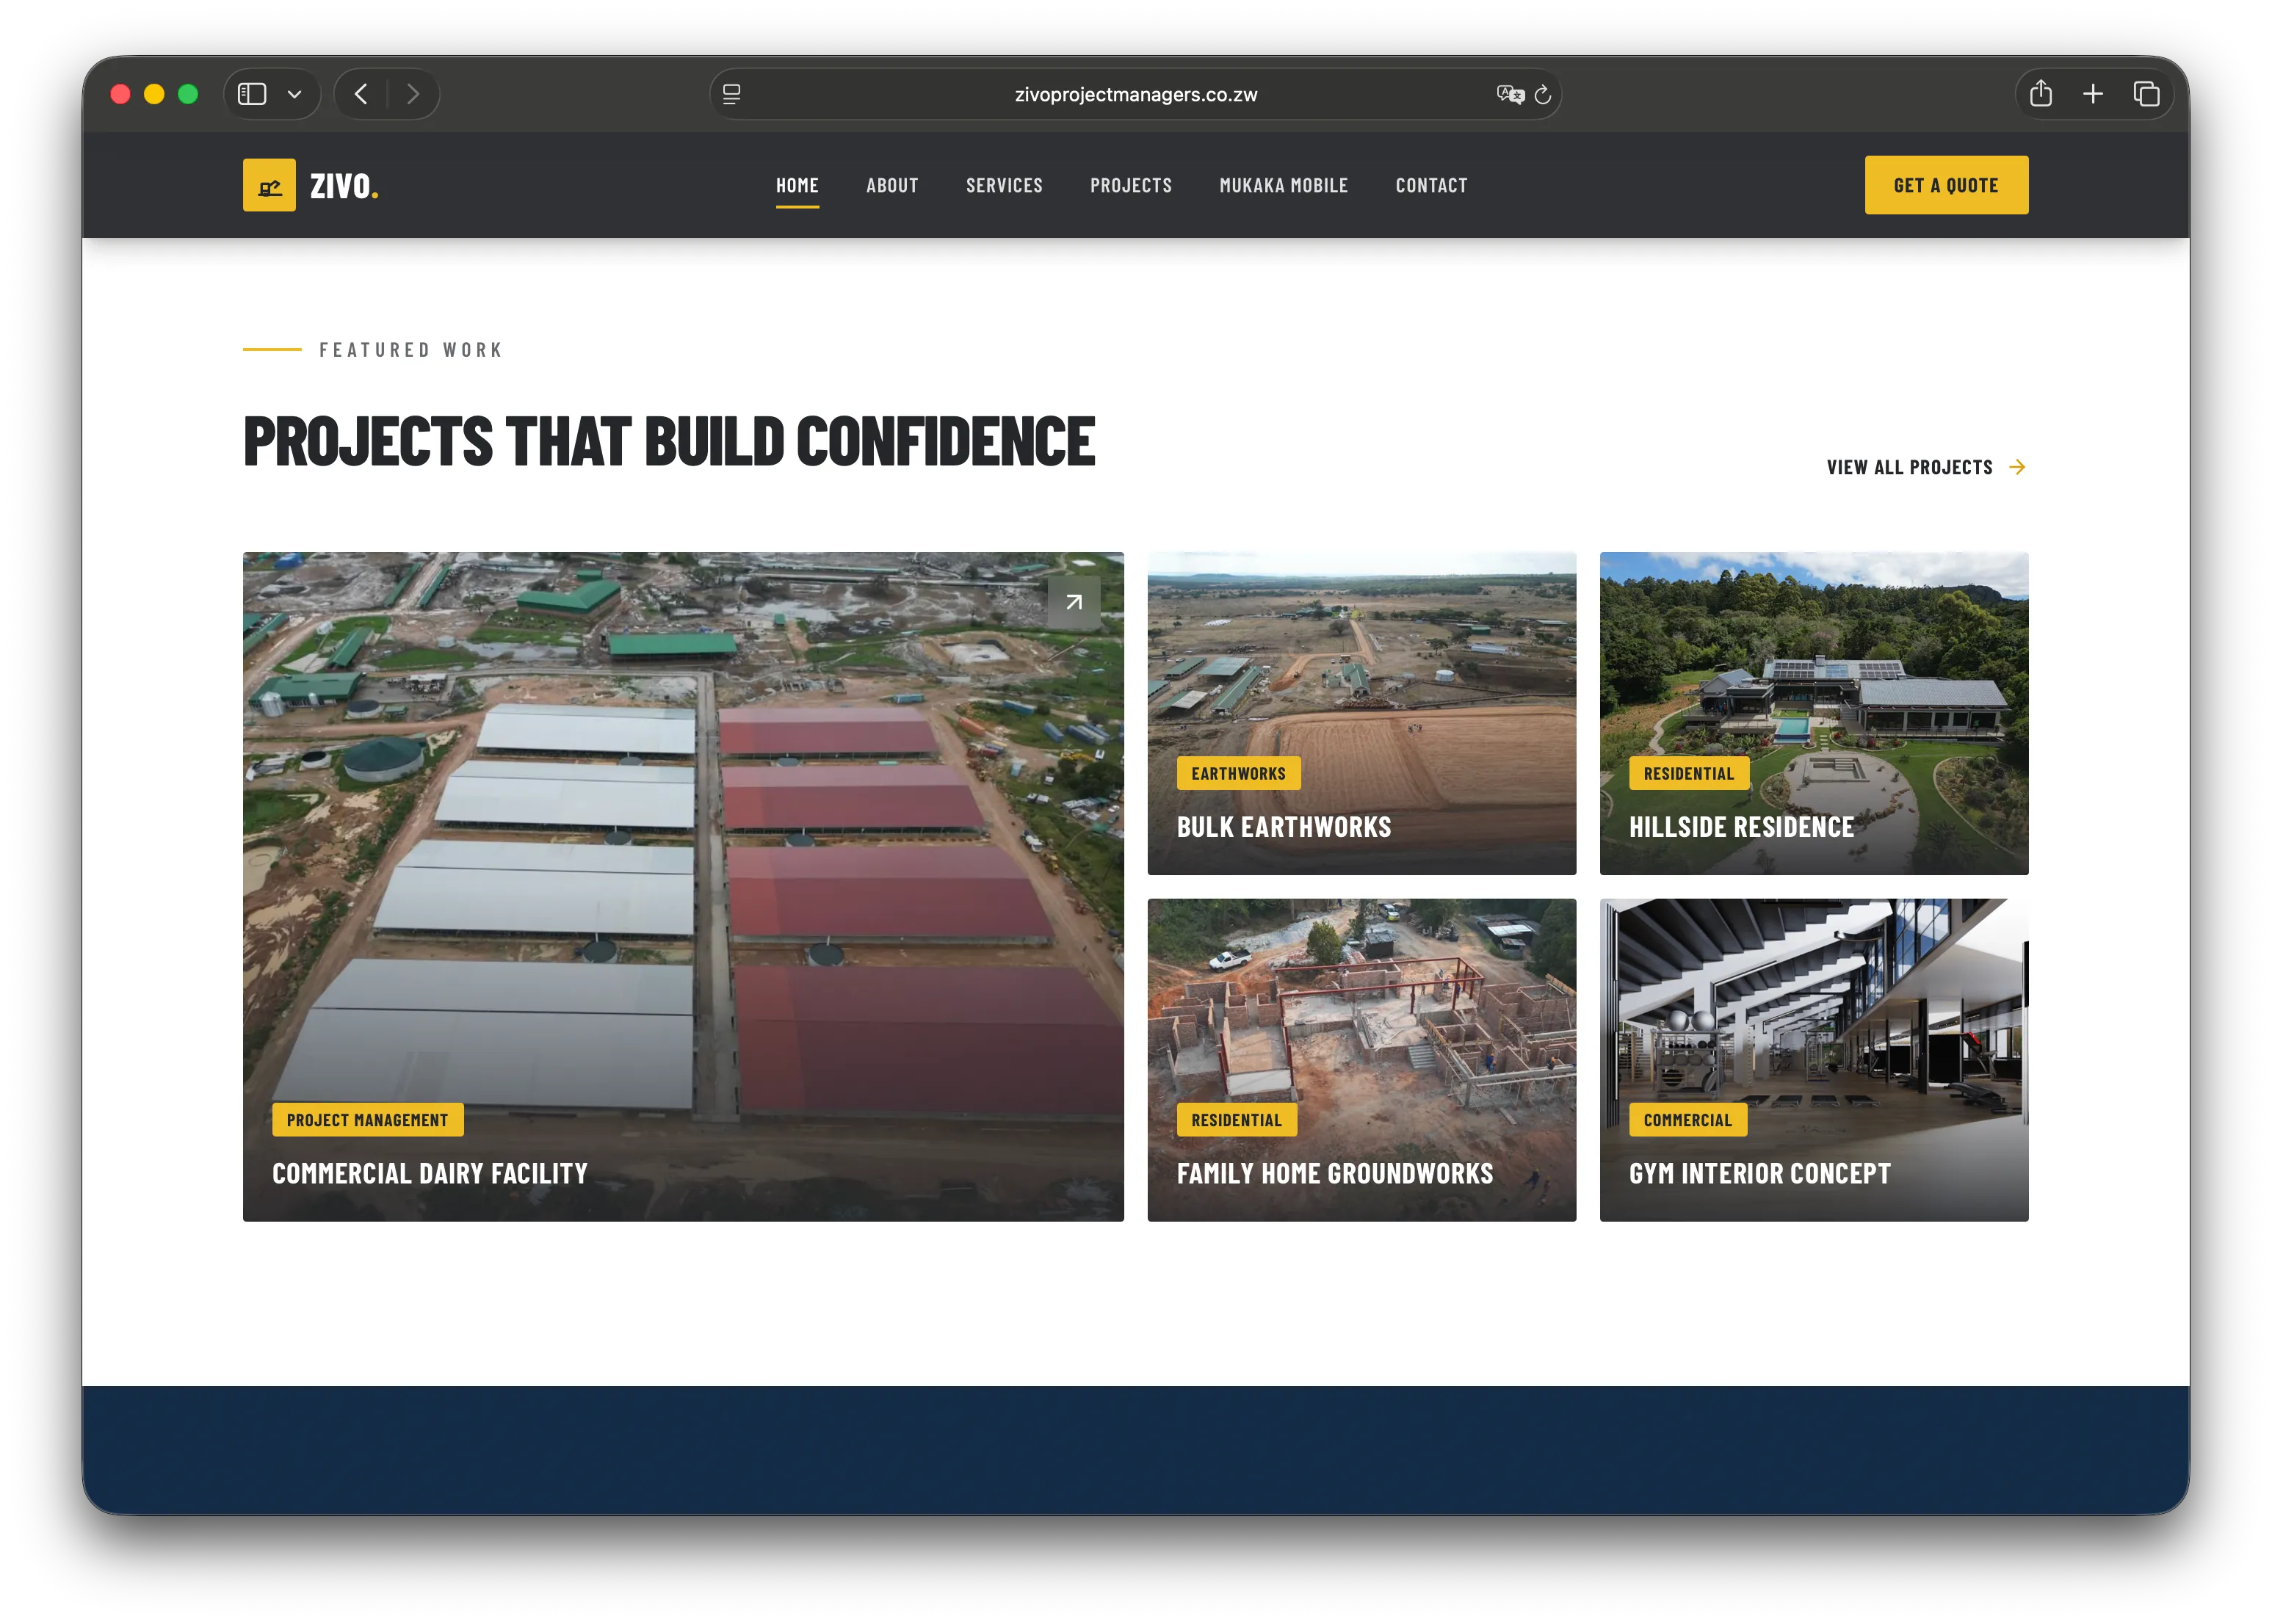Show tab overview icon
This screenshot has width=2272, height=1624.
(x=2146, y=94)
